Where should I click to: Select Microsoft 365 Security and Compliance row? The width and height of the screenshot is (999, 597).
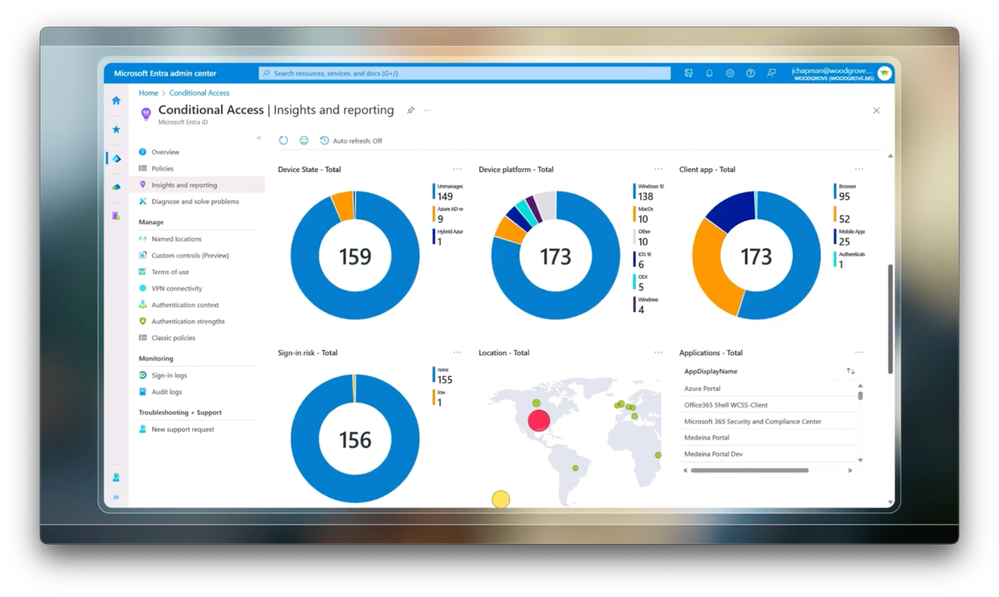[768, 422]
